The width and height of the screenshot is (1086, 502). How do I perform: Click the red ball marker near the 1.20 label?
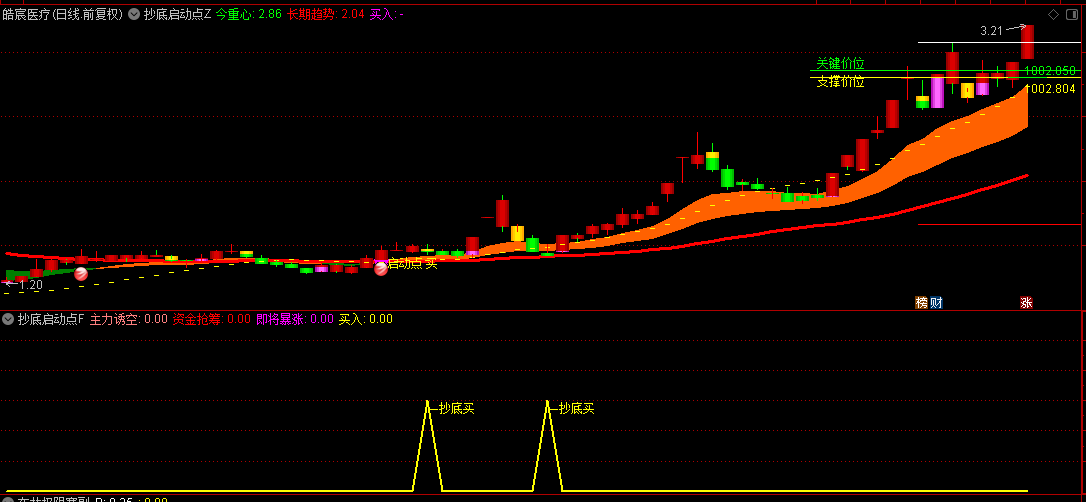tap(81, 274)
